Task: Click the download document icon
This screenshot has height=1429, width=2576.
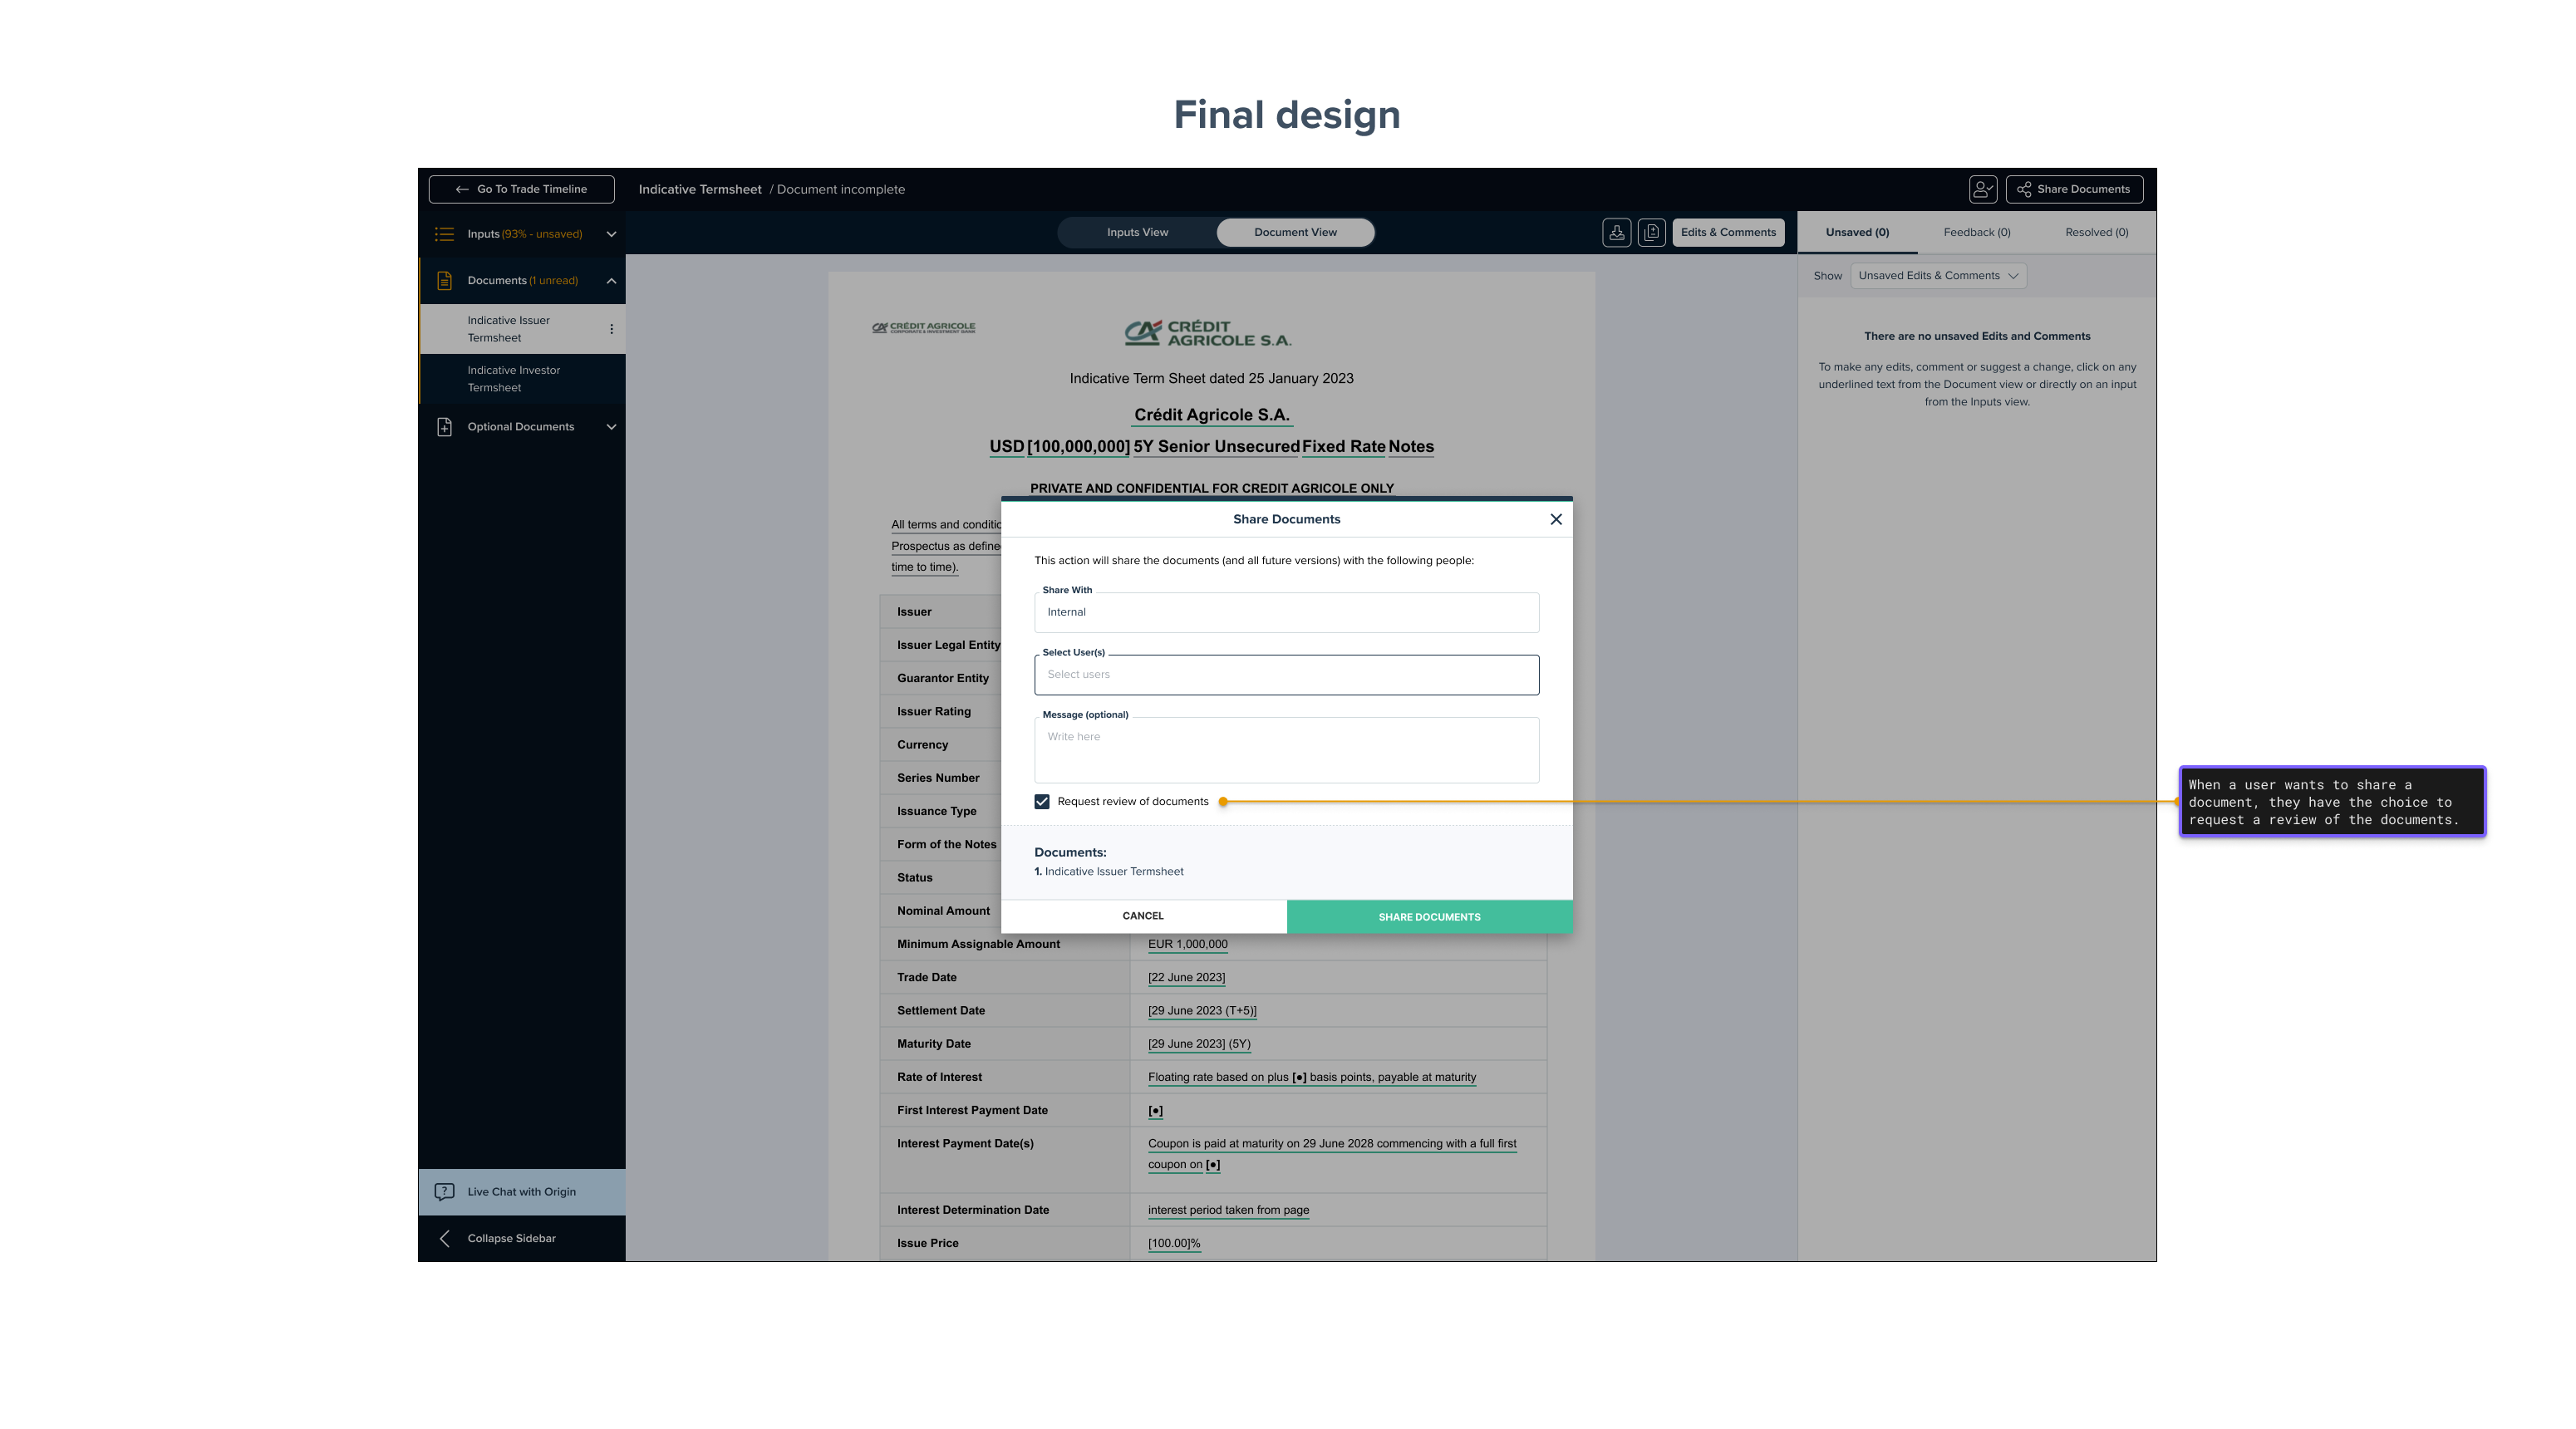Action: pos(1616,232)
